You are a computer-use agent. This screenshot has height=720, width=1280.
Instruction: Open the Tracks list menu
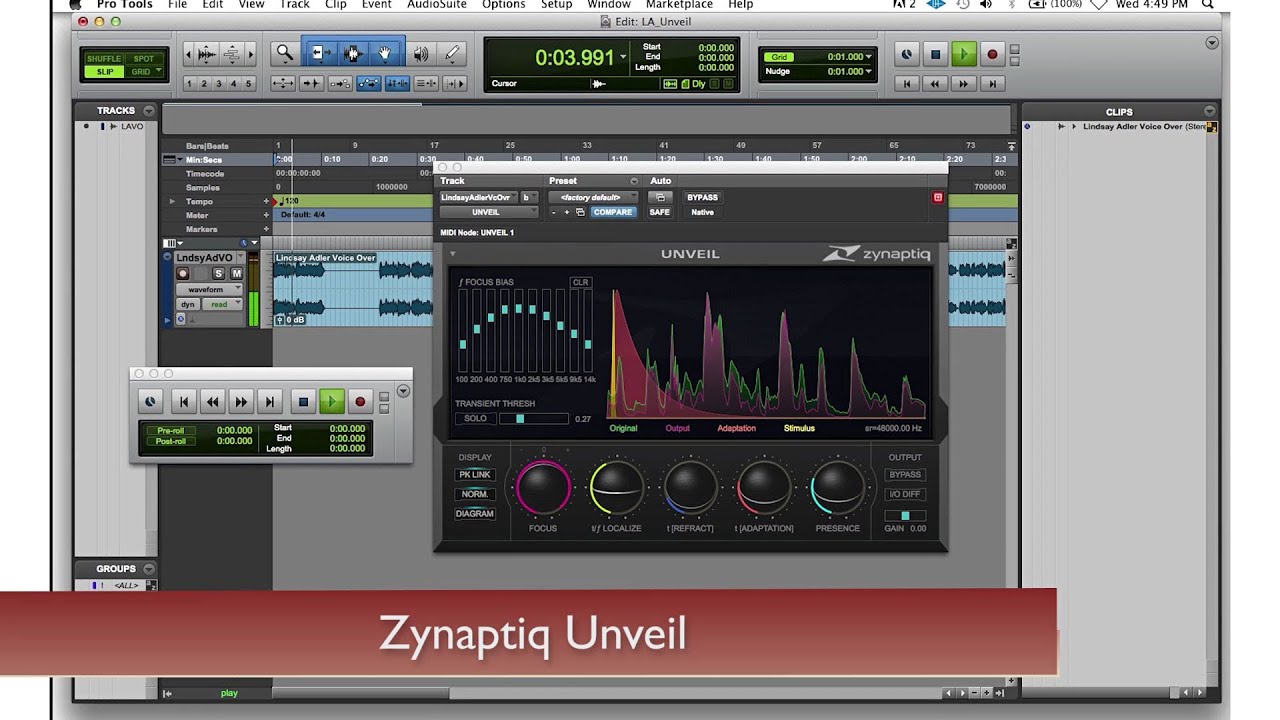tap(149, 111)
